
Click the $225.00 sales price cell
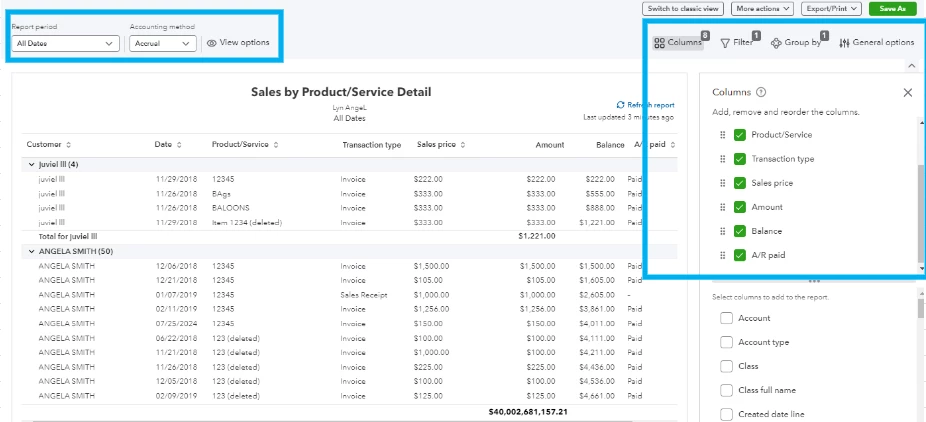(x=428, y=367)
